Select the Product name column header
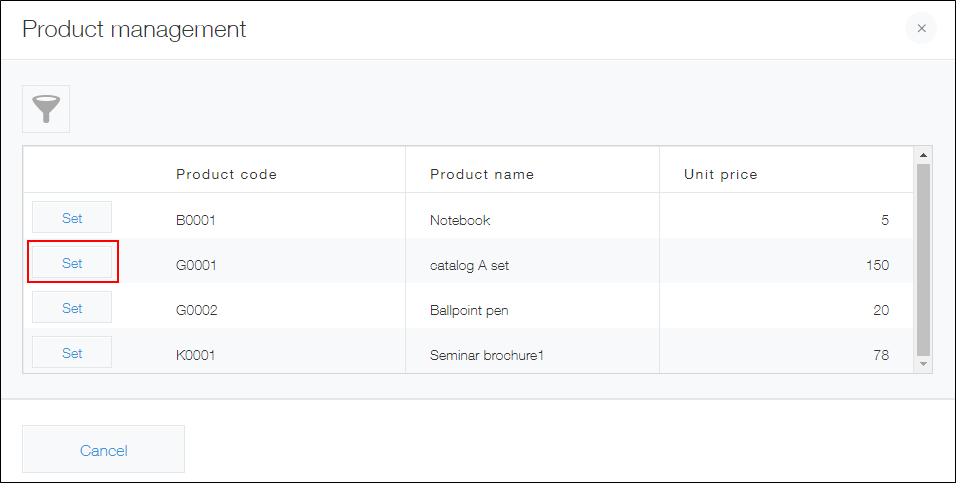This screenshot has height=483, width=956. pyautogui.click(x=482, y=174)
